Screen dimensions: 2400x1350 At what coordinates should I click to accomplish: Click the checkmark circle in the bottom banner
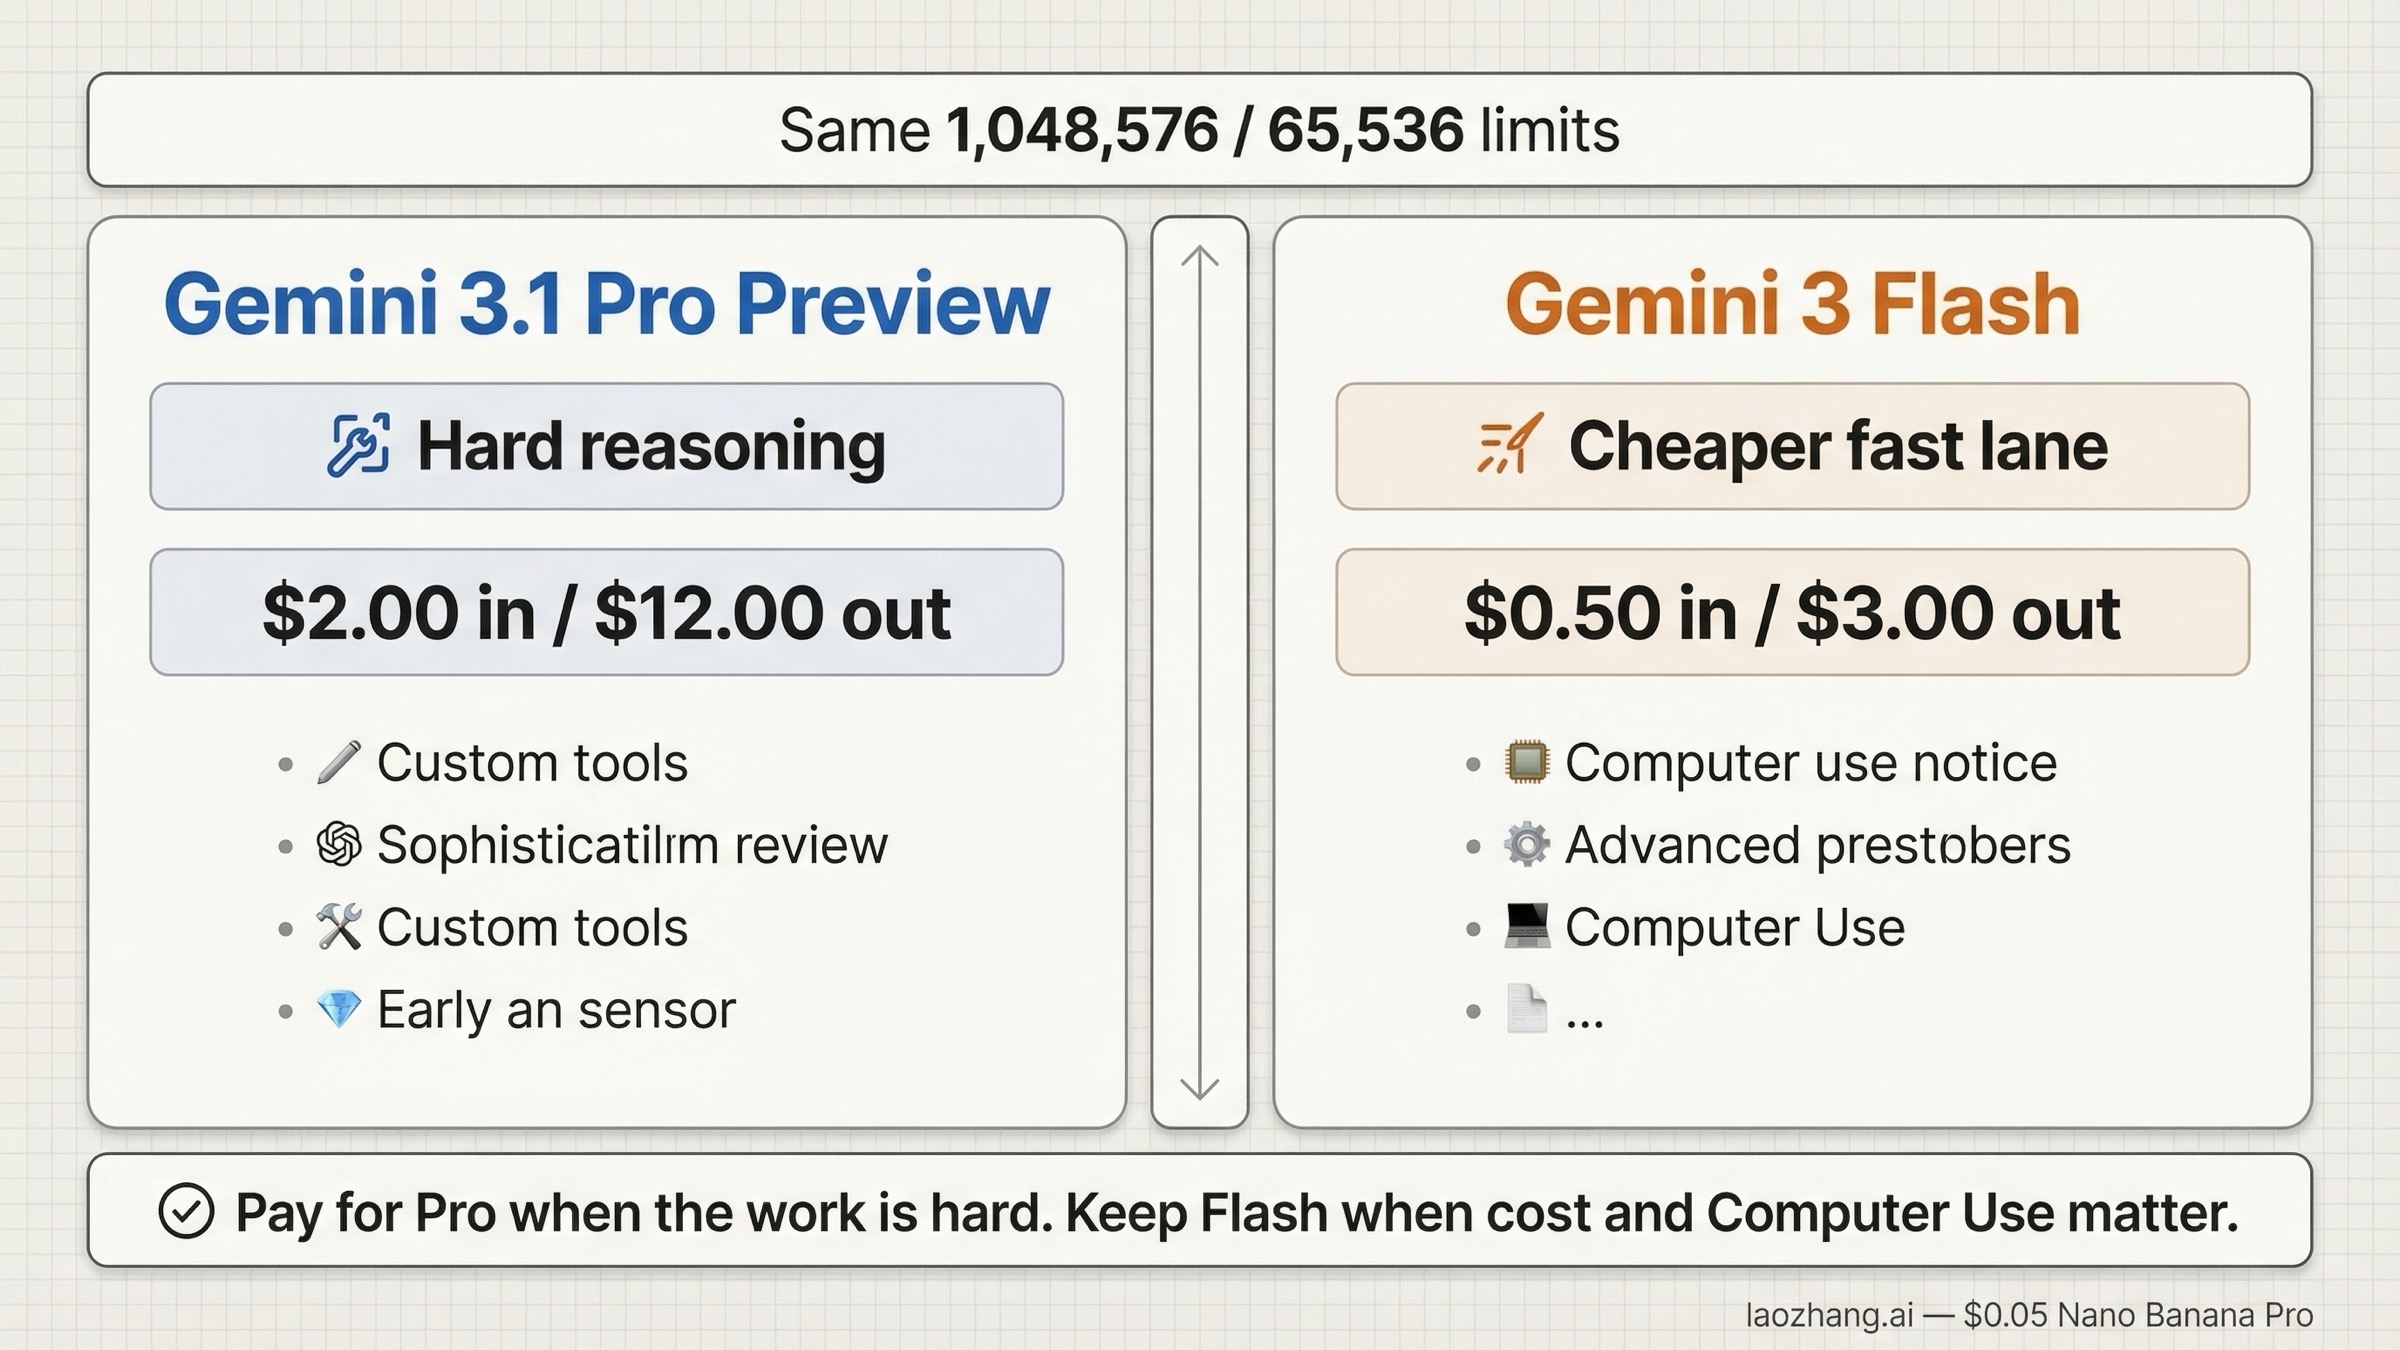(x=186, y=1211)
